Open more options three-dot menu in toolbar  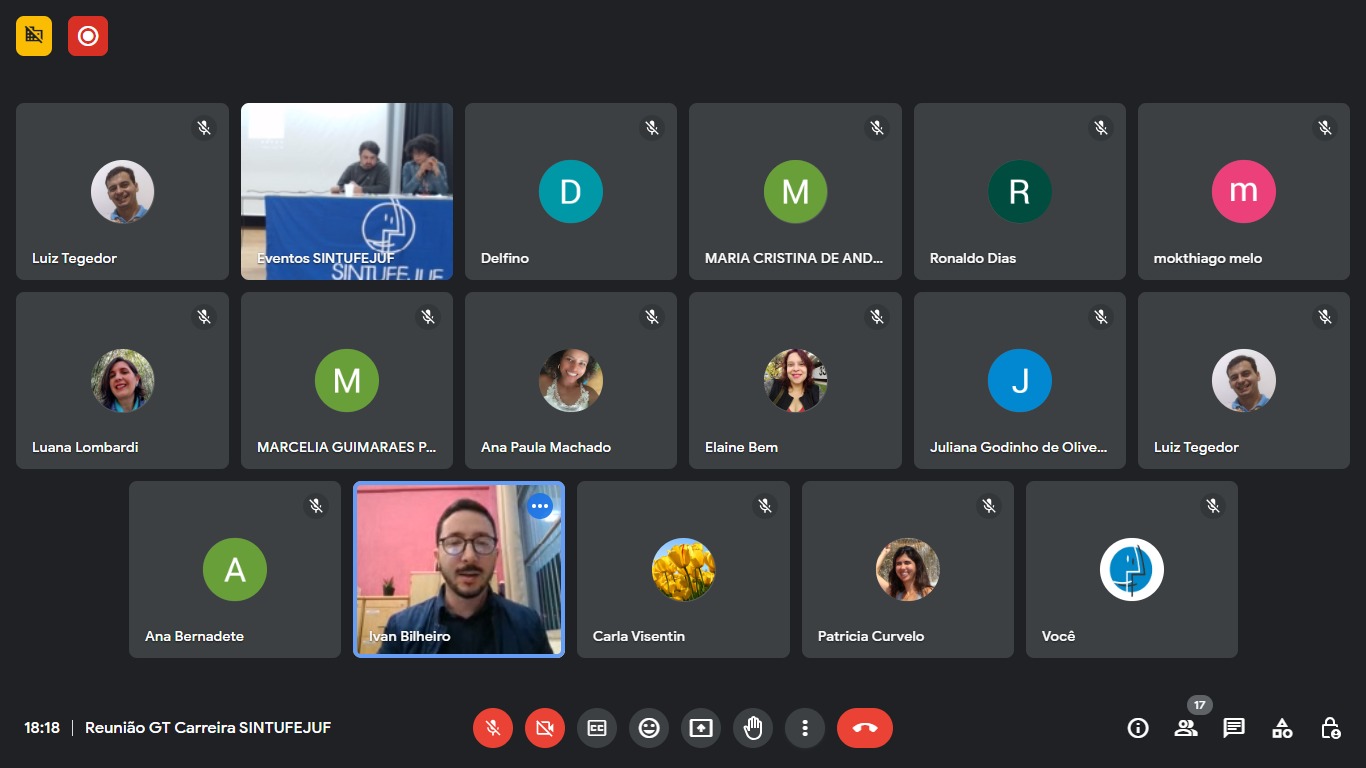tap(805, 728)
